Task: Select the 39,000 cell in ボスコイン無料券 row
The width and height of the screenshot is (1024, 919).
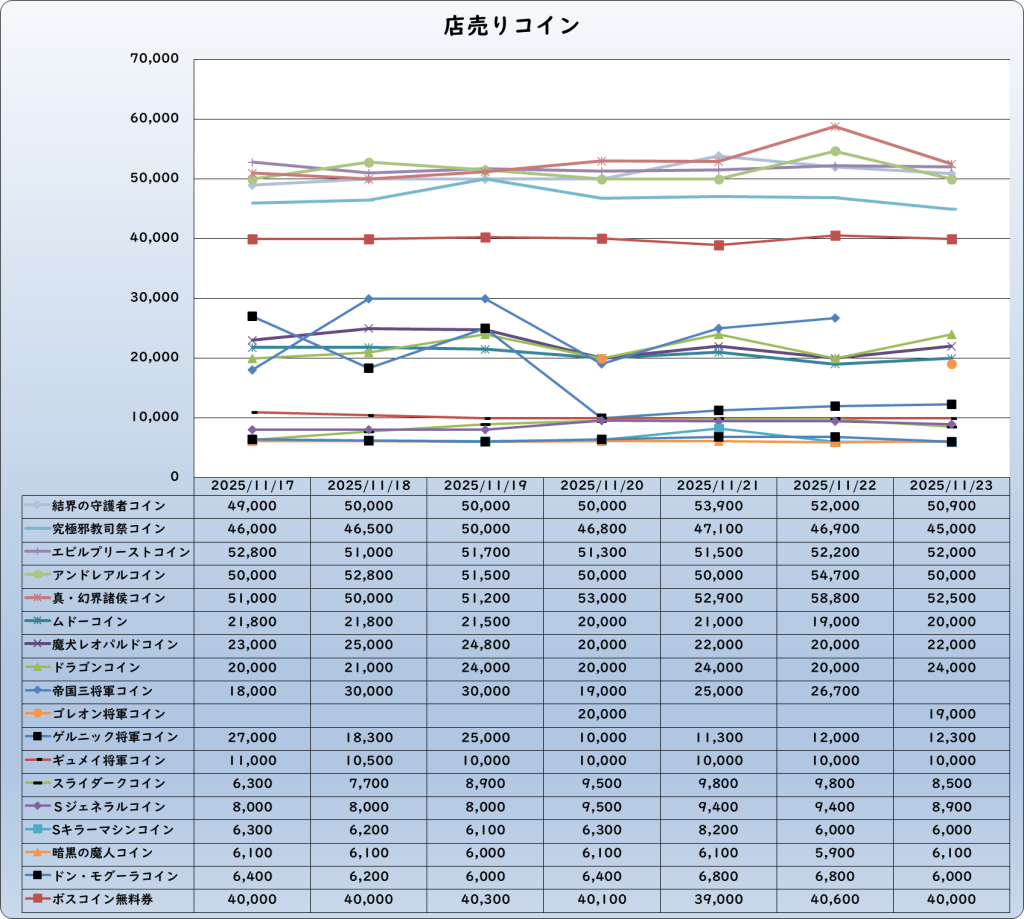Action: (718, 898)
